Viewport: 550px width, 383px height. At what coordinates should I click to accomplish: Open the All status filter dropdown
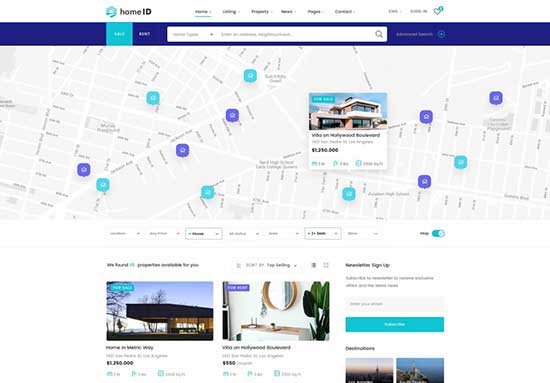tap(243, 234)
